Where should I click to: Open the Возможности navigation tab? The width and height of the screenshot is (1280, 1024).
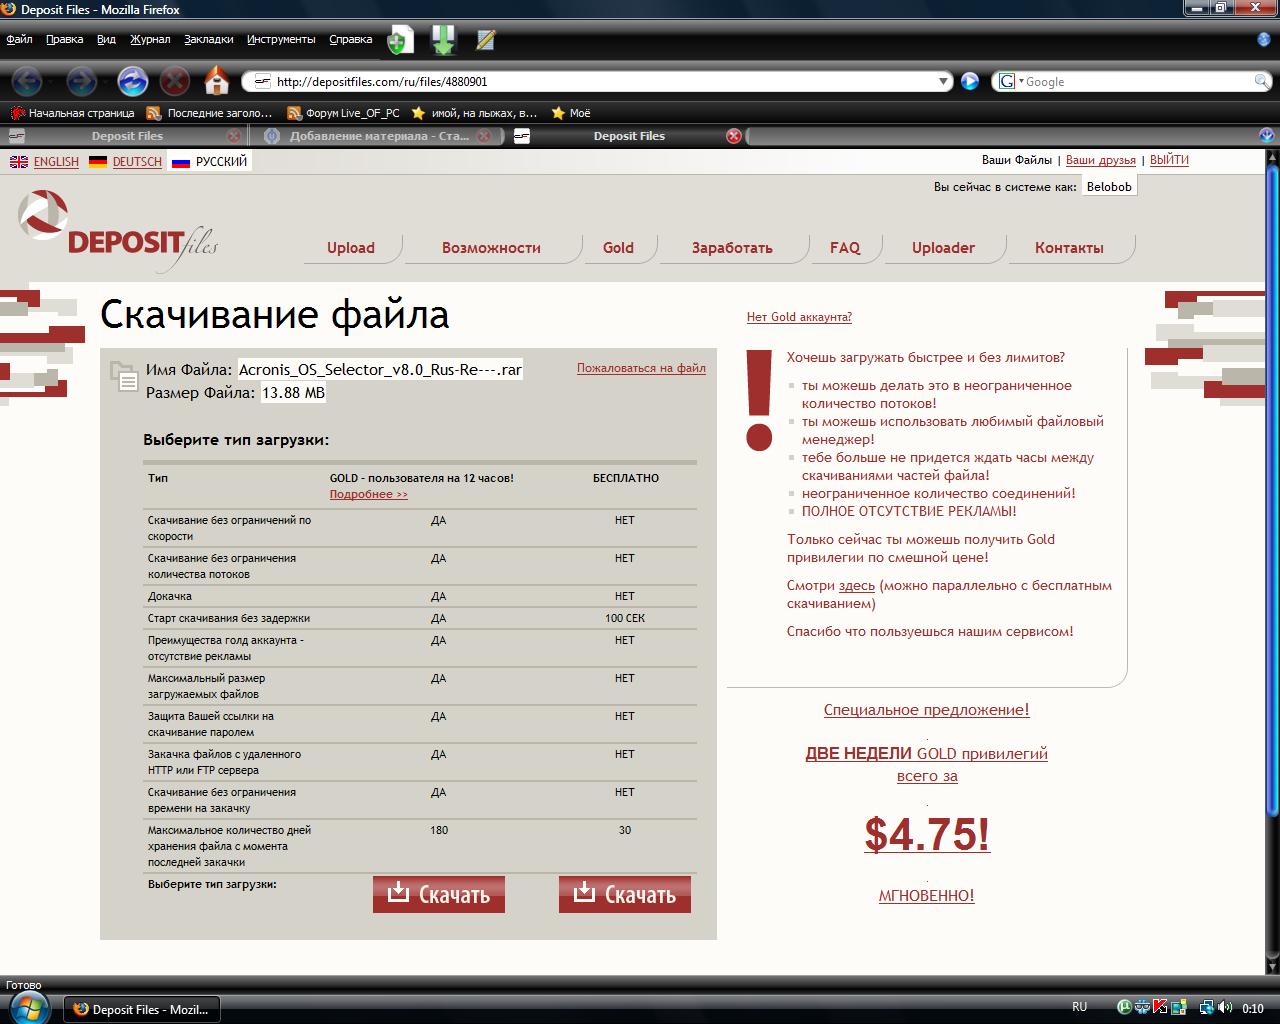coord(491,248)
